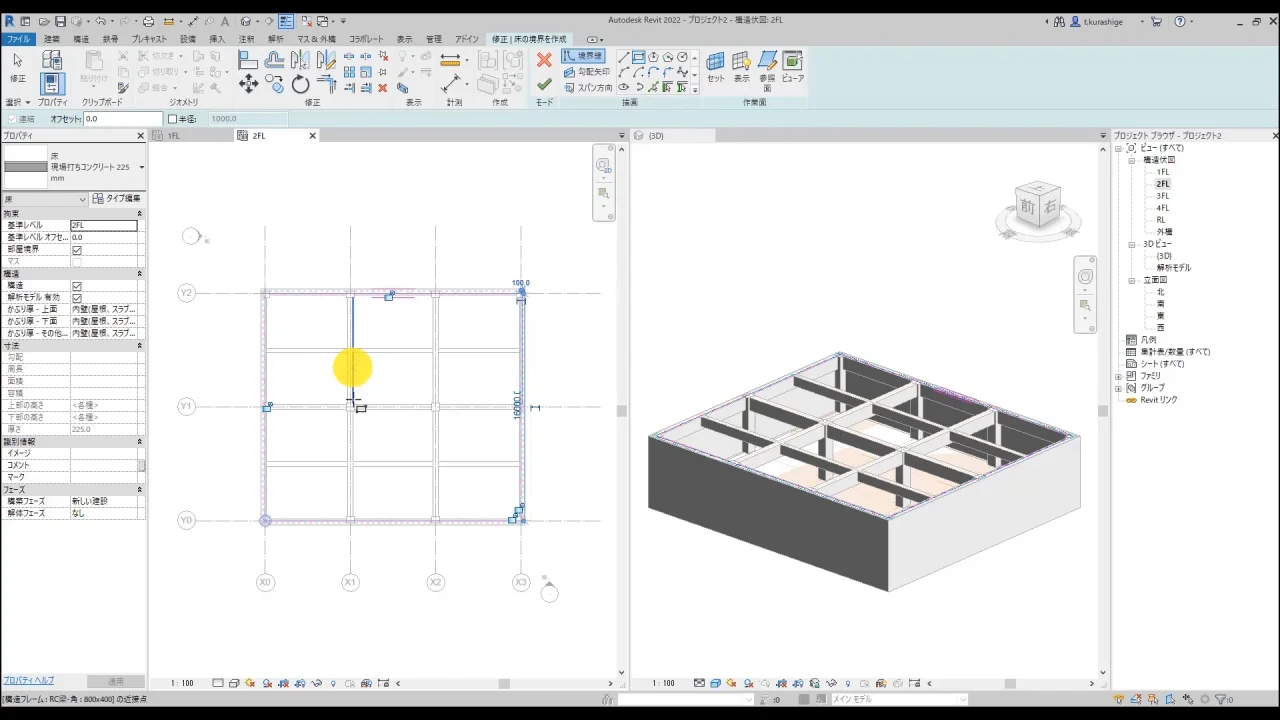Select the スパン方向 span direction tool
The height and width of the screenshot is (720, 1280).
point(587,88)
